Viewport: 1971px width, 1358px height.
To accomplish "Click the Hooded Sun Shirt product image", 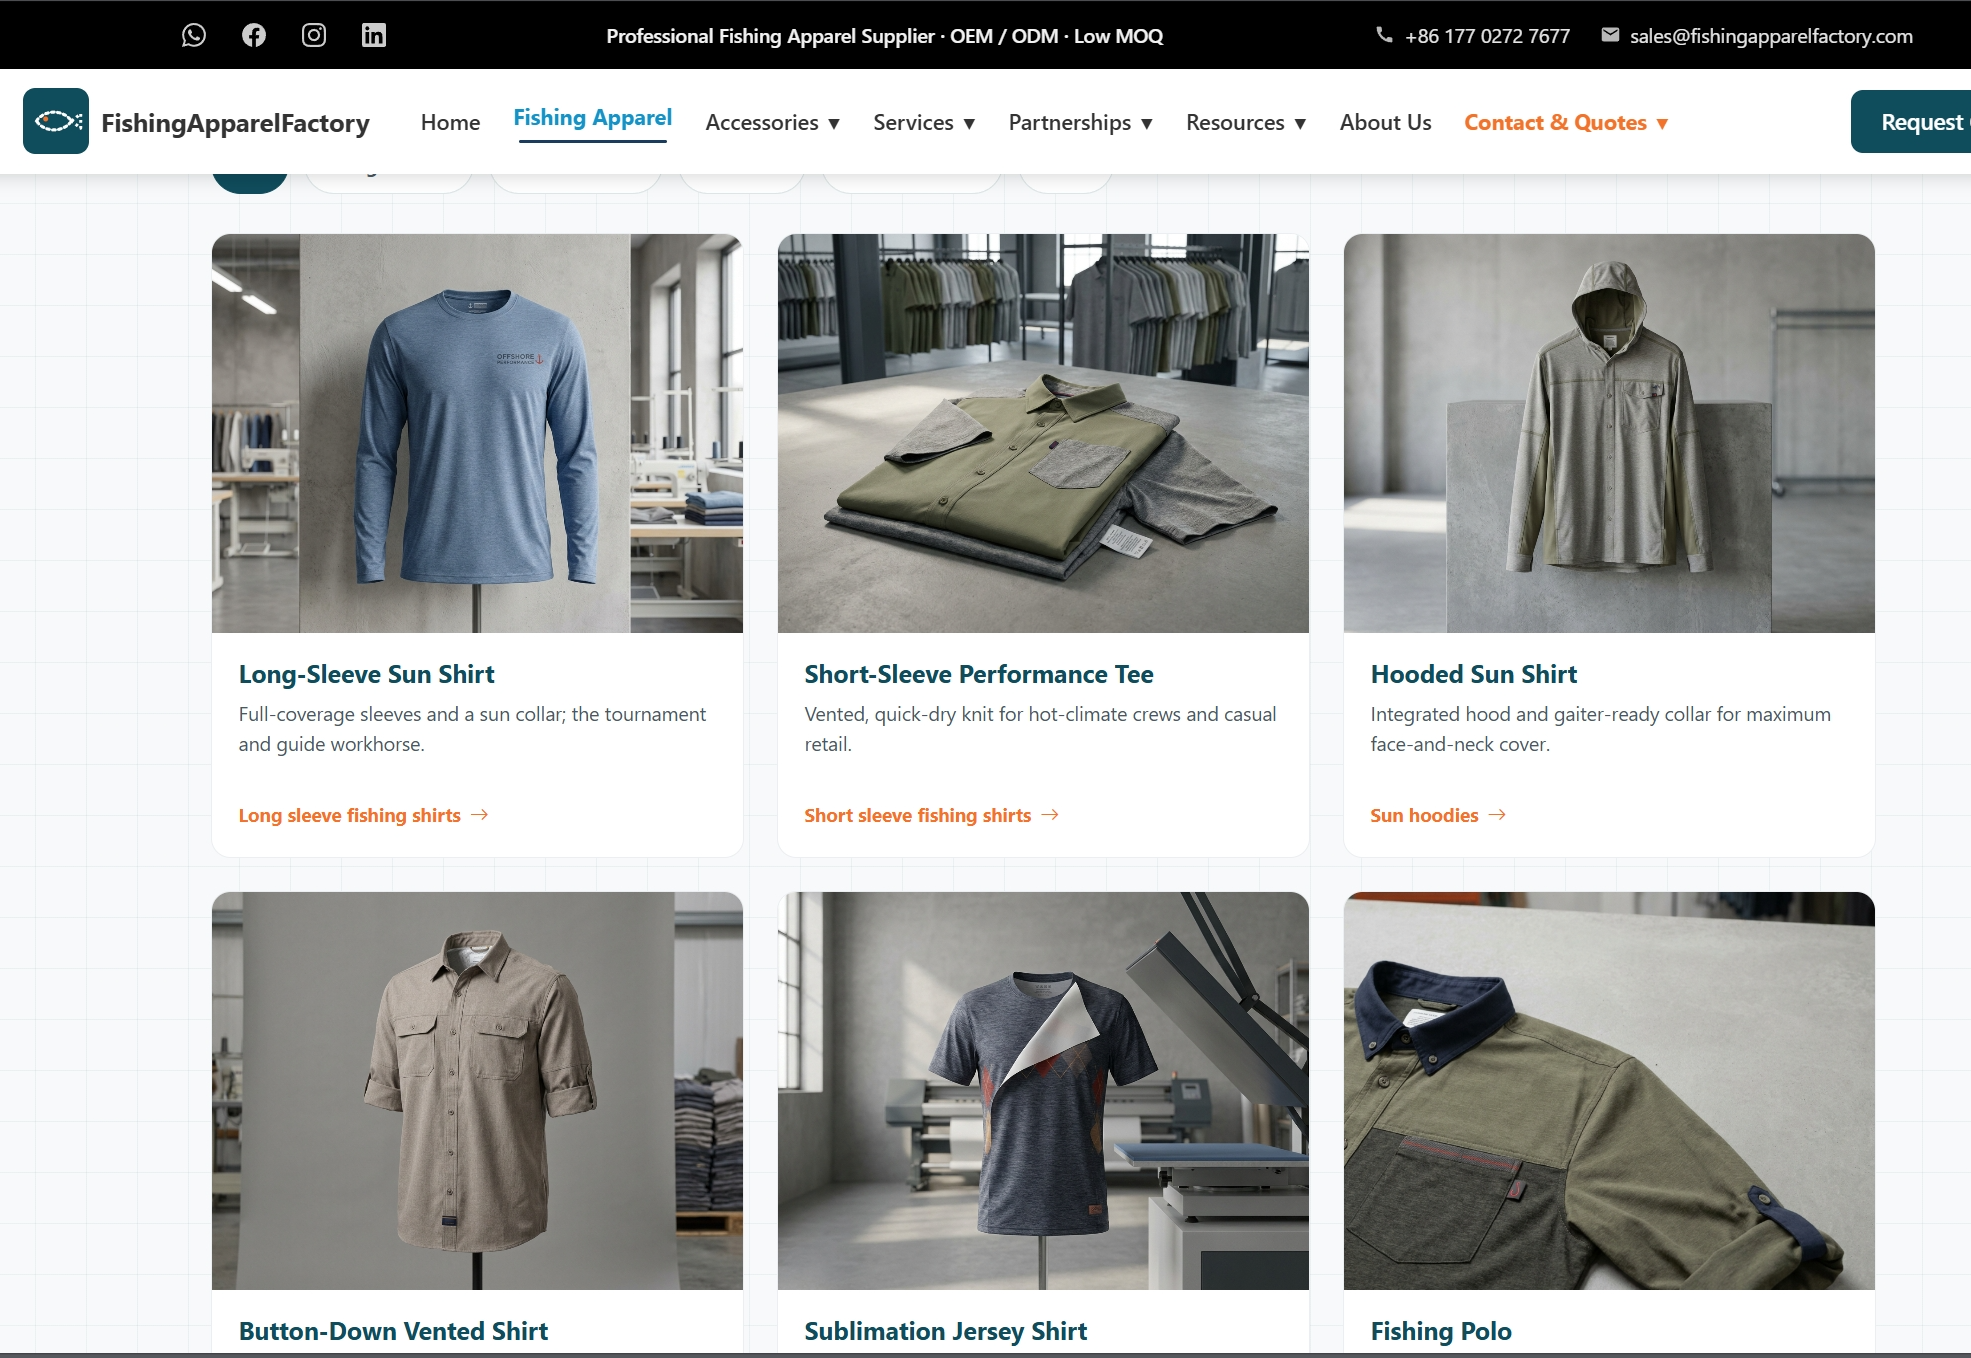I will click(1609, 433).
